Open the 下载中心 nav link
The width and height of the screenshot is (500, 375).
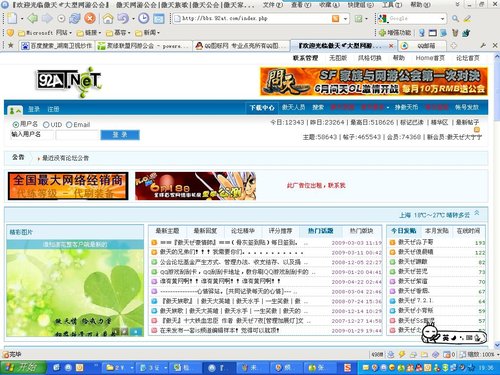[x=262, y=108]
